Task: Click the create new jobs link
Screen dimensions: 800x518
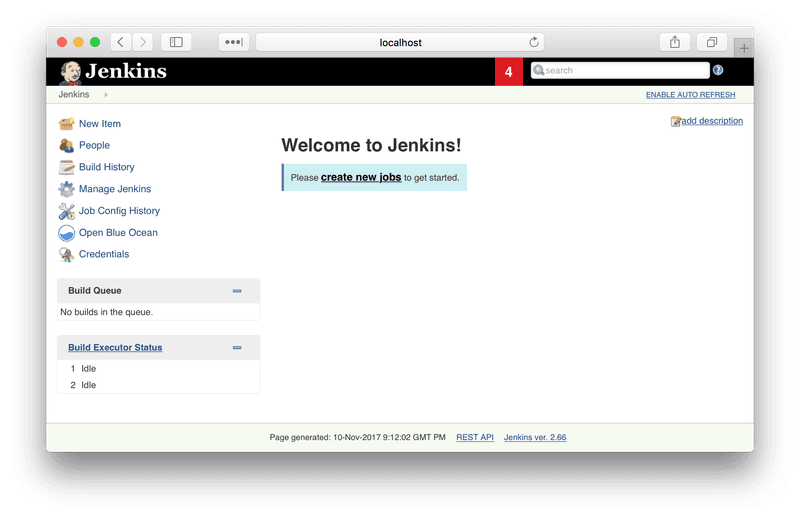Action: click(361, 177)
